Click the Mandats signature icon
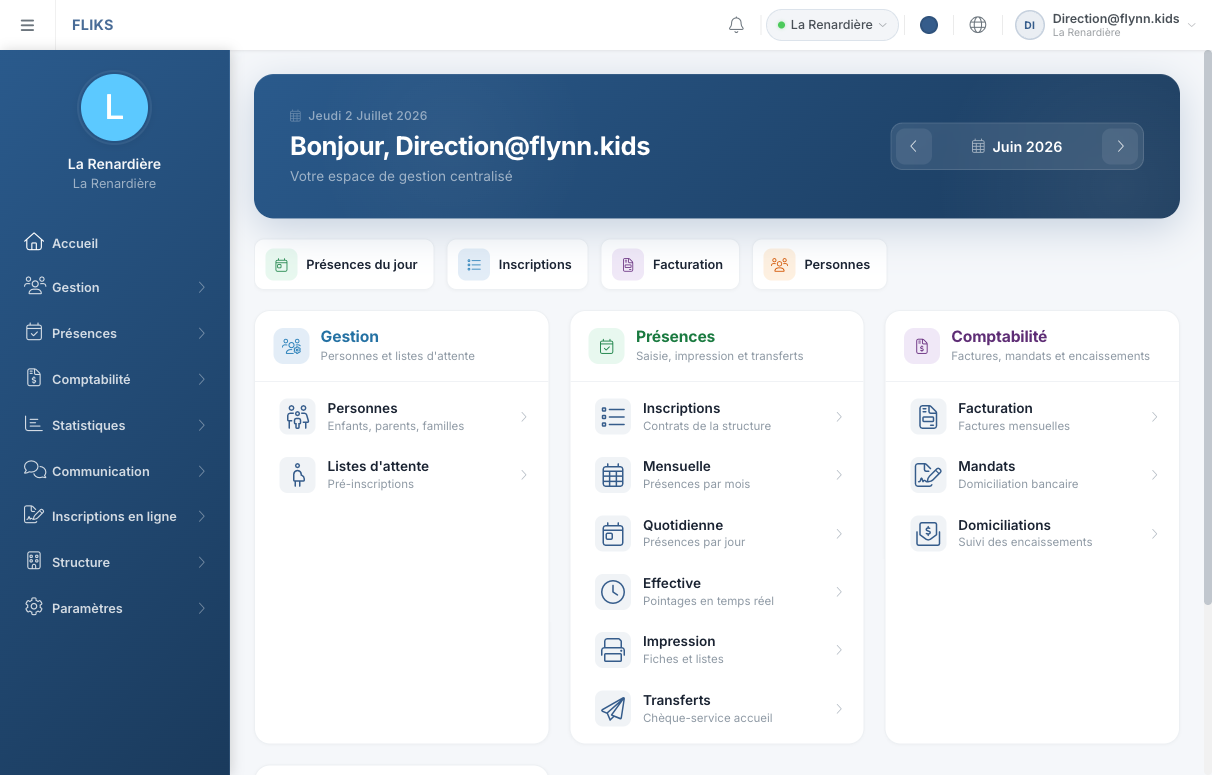 coord(928,475)
